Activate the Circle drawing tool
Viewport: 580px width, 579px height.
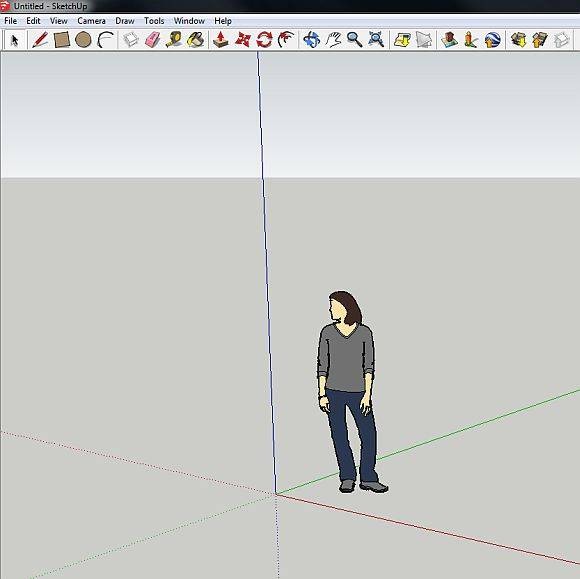tap(83, 40)
